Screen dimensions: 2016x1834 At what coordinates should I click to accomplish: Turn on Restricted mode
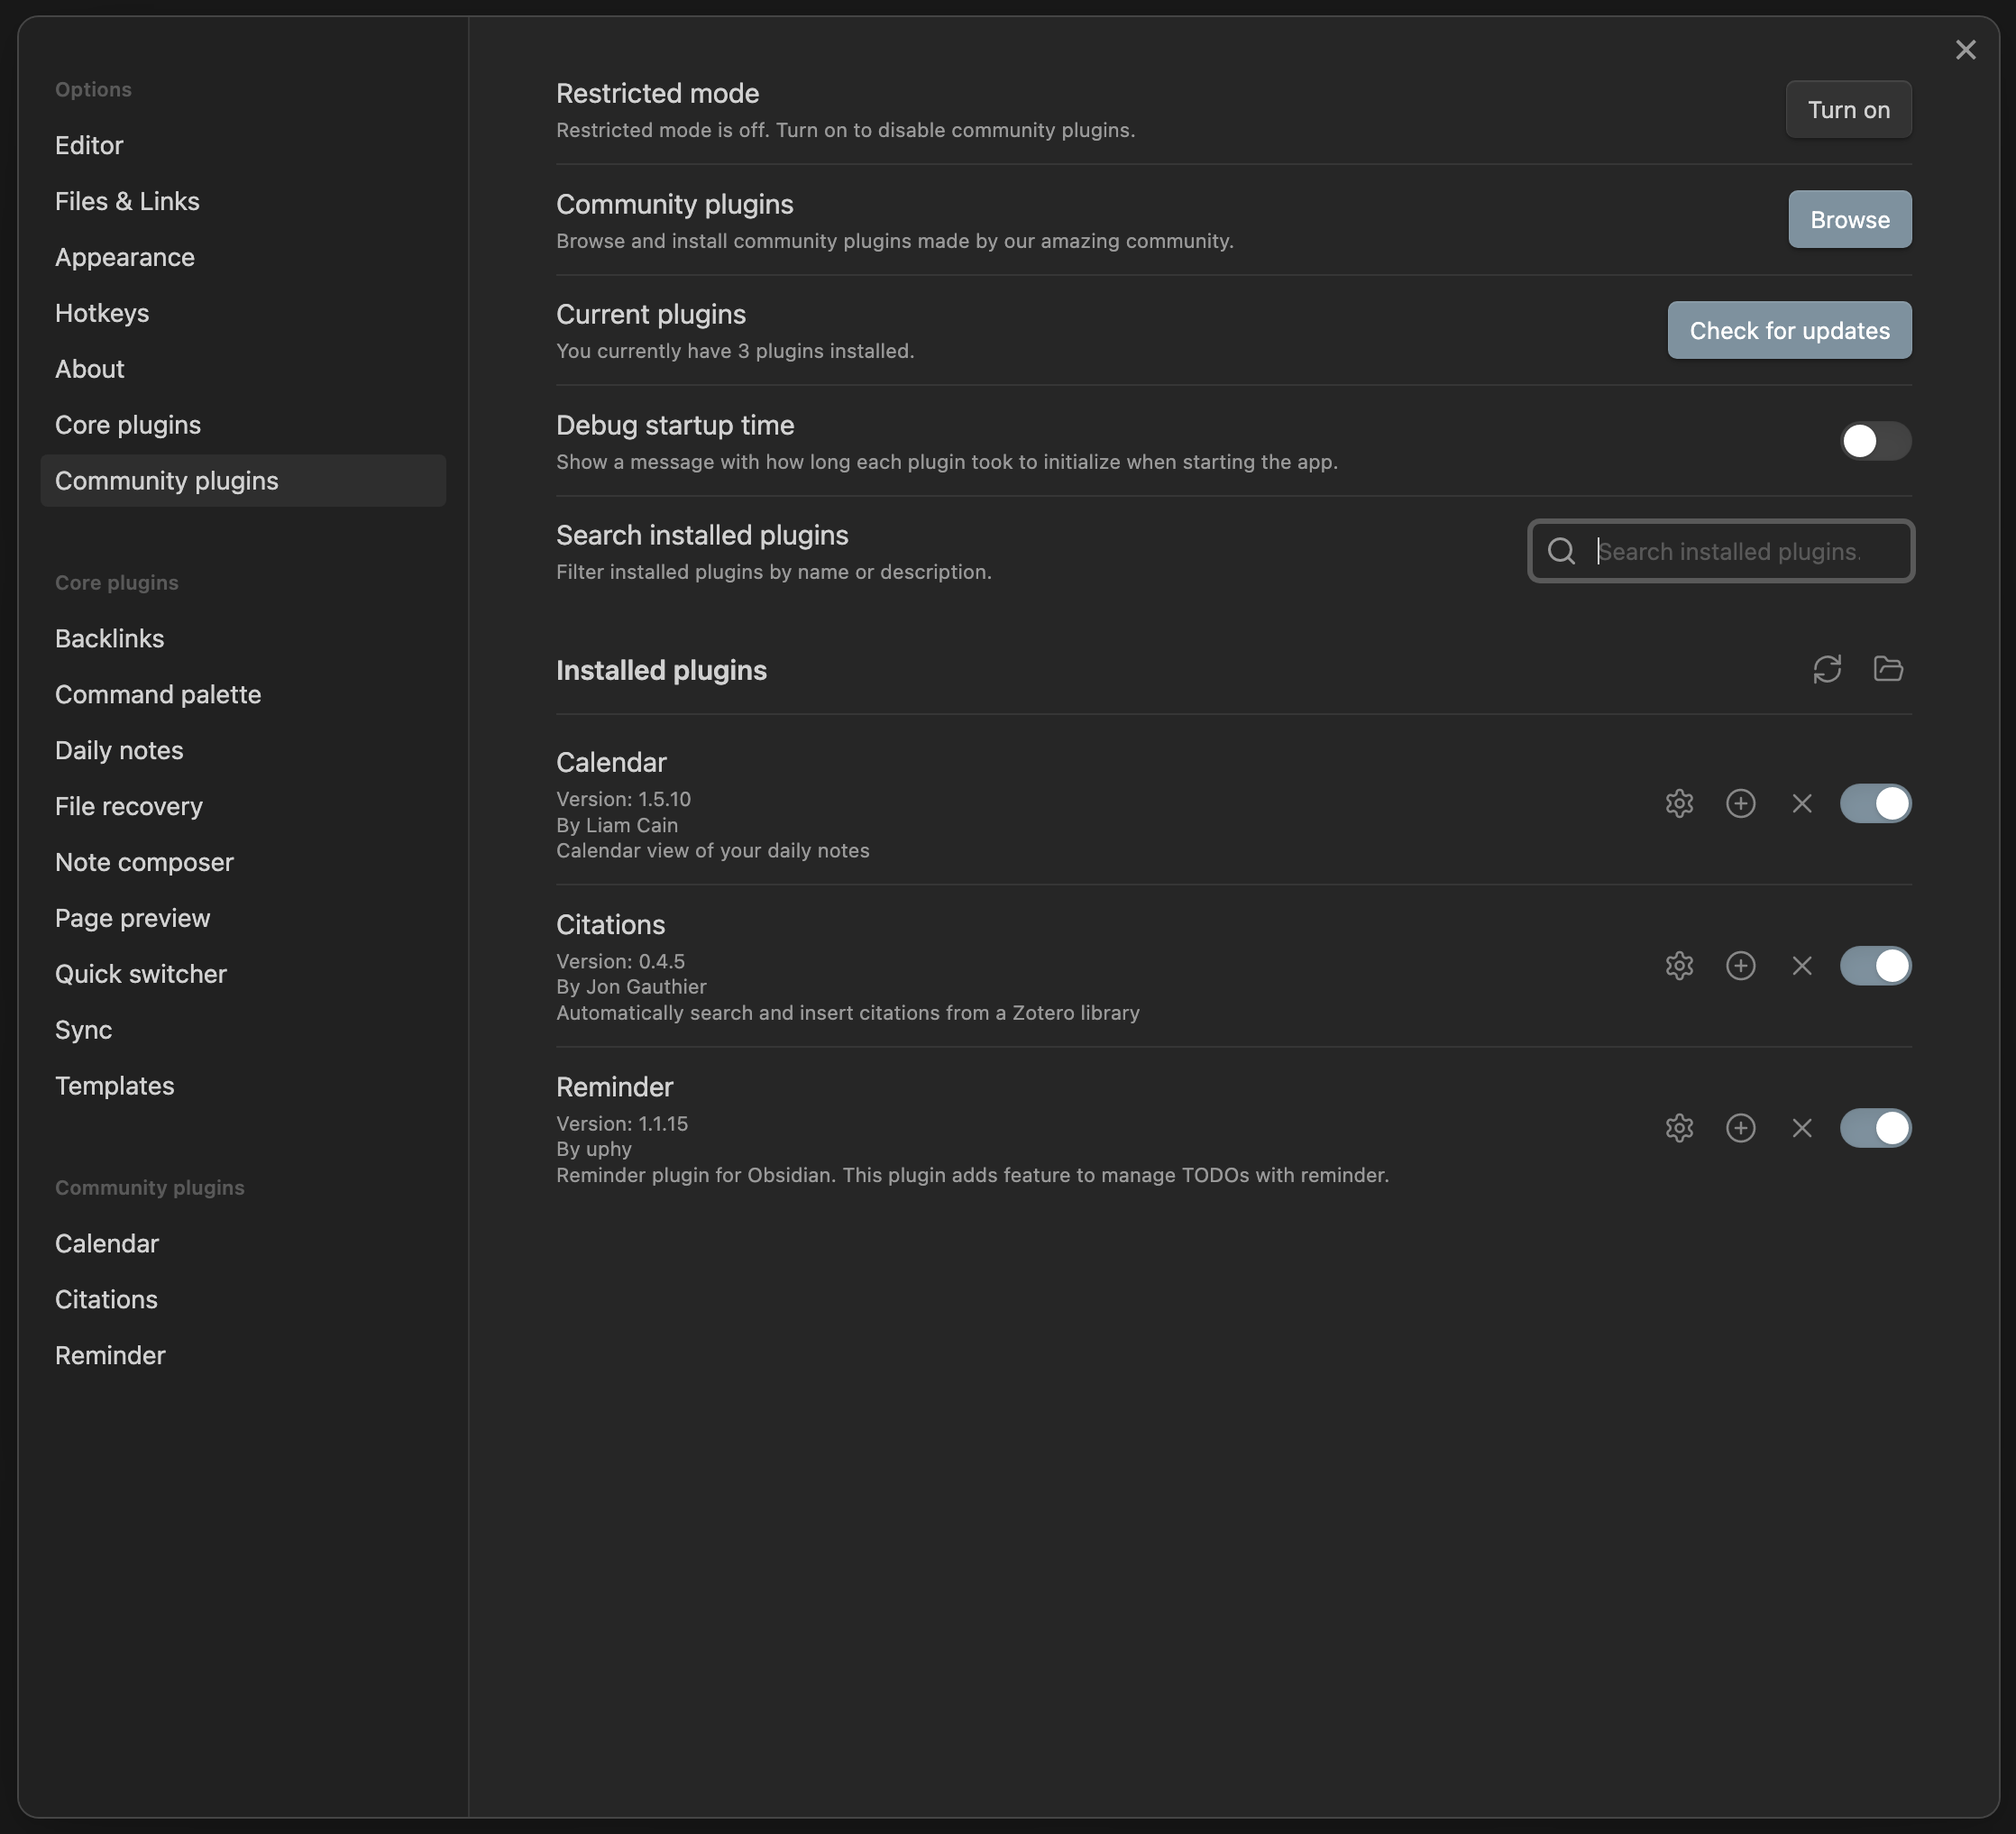[x=1848, y=109]
